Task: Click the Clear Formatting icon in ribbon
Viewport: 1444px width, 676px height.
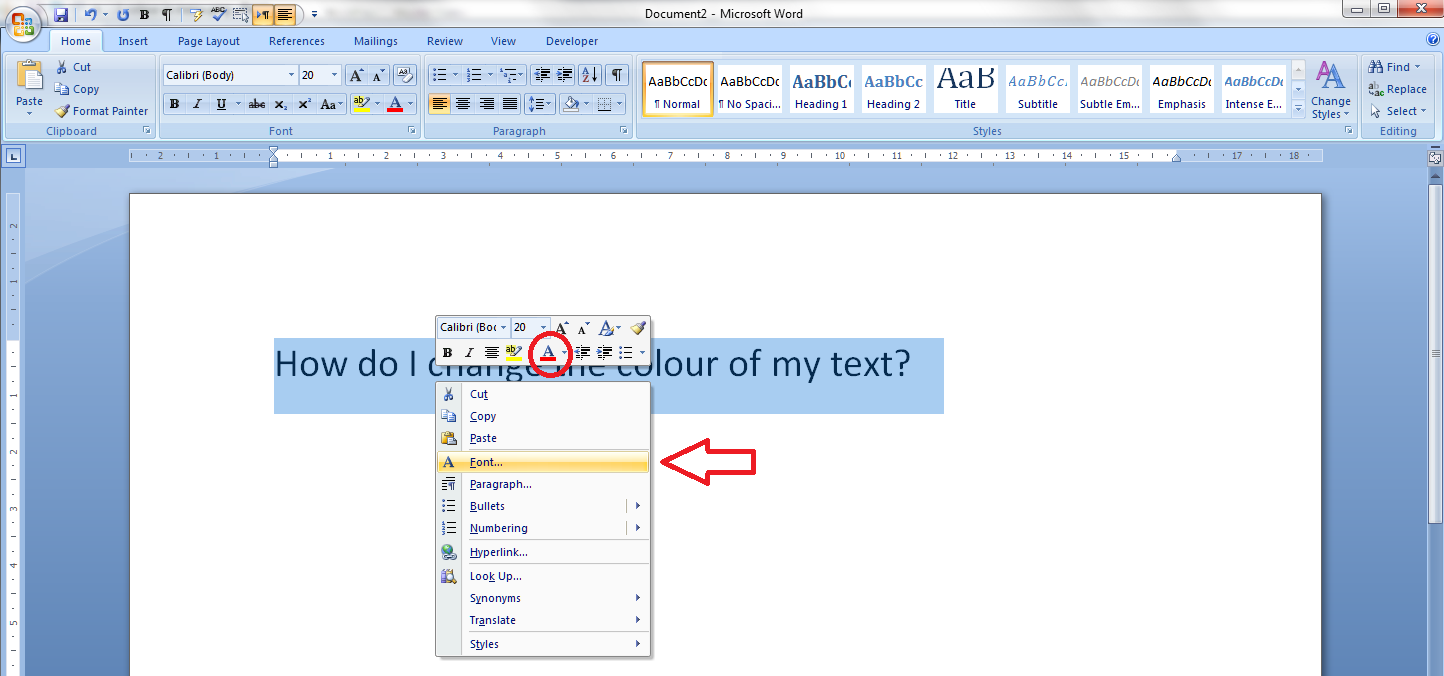Action: pyautogui.click(x=405, y=75)
